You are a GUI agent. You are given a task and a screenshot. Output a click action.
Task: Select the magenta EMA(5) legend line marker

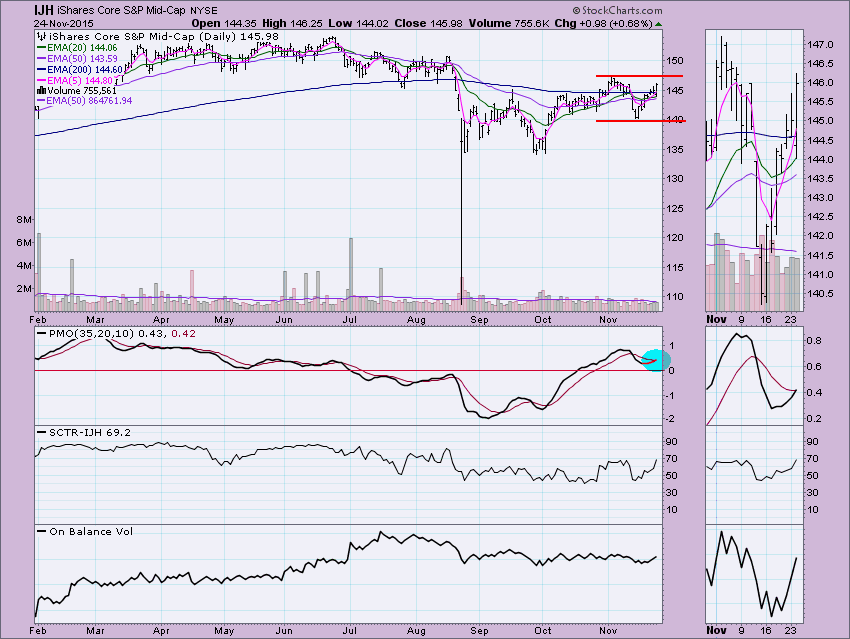(x=41, y=80)
